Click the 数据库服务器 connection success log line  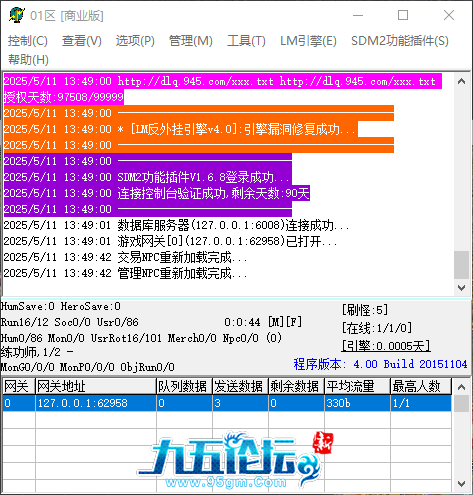click(176, 225)
